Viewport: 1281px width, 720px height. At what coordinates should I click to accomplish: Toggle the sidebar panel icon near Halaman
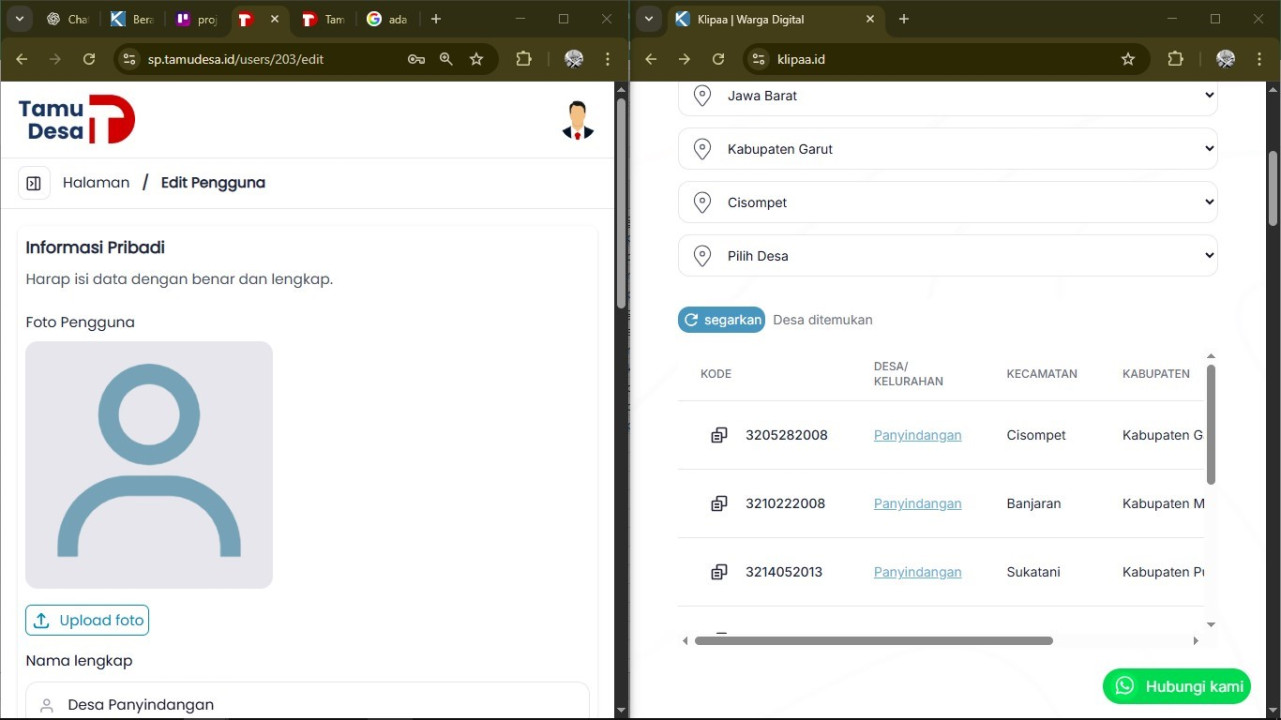click(x=34, y=183)
